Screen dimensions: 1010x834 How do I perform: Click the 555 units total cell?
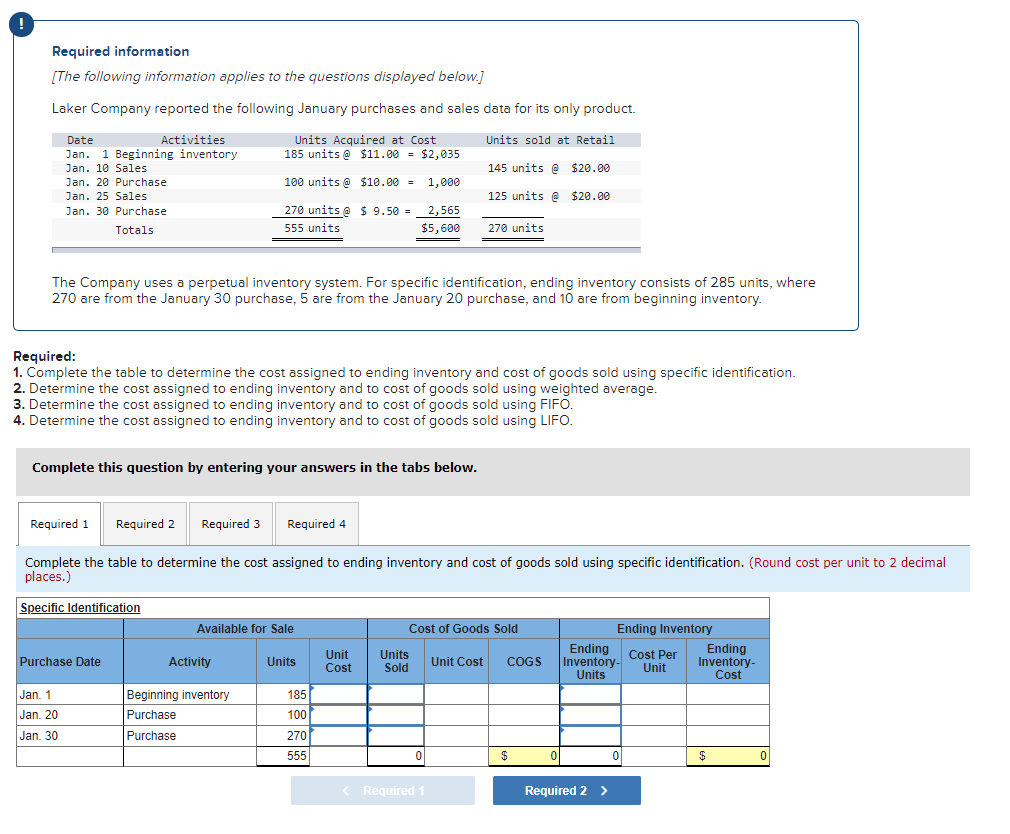283,755
